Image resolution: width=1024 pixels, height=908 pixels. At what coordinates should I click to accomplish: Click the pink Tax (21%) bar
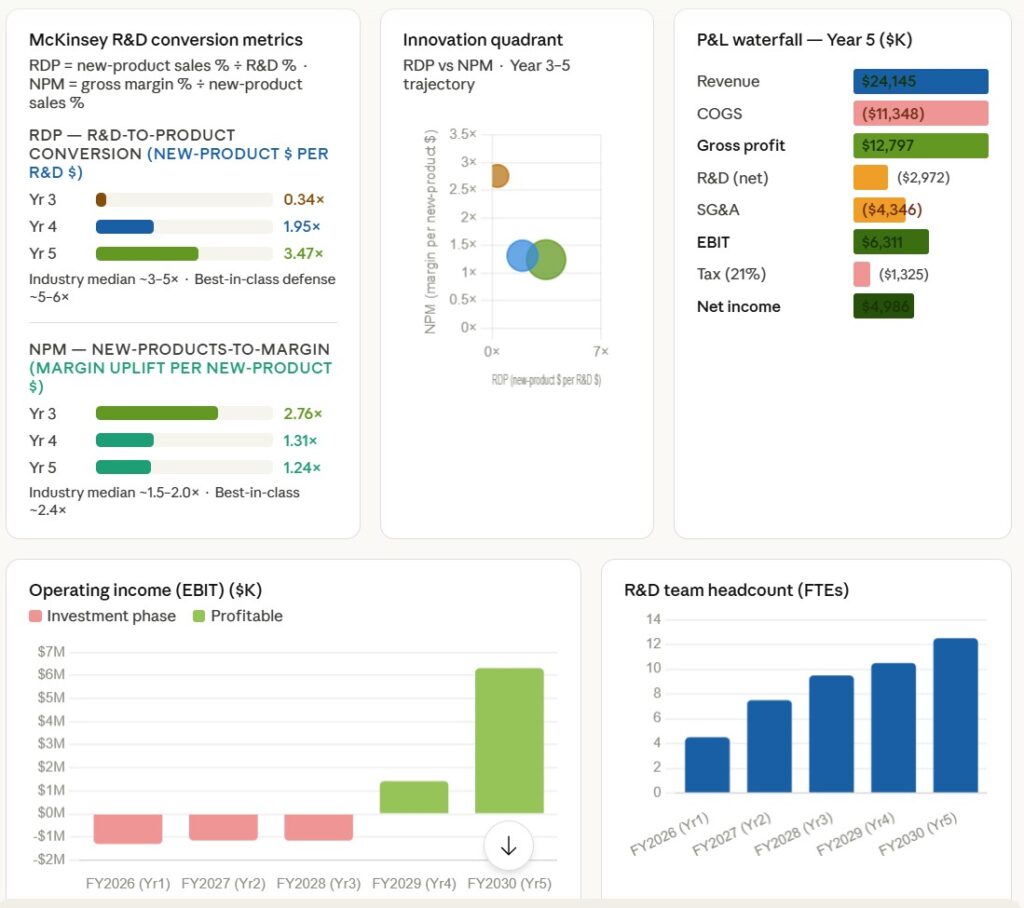861,274
